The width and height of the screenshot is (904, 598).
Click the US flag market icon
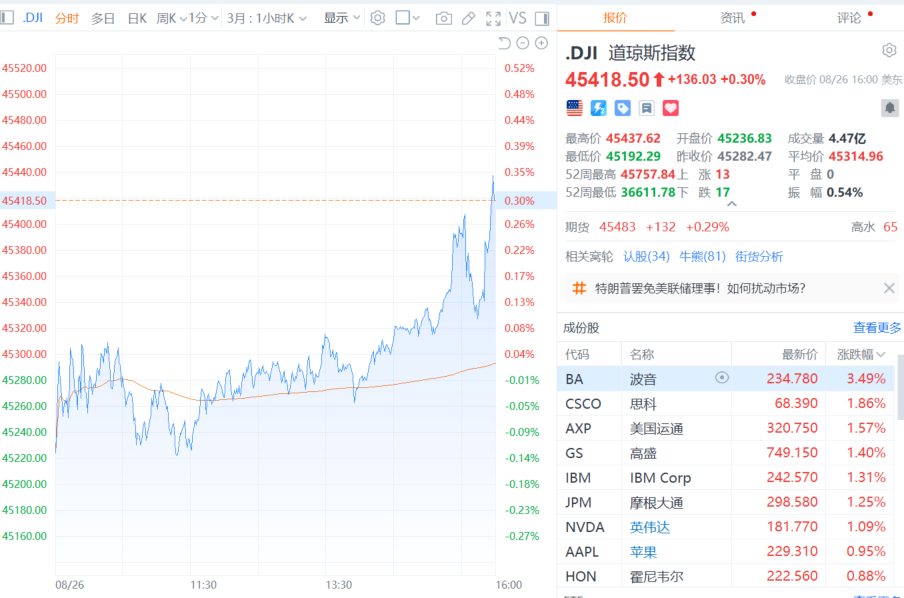pos(575,108)
